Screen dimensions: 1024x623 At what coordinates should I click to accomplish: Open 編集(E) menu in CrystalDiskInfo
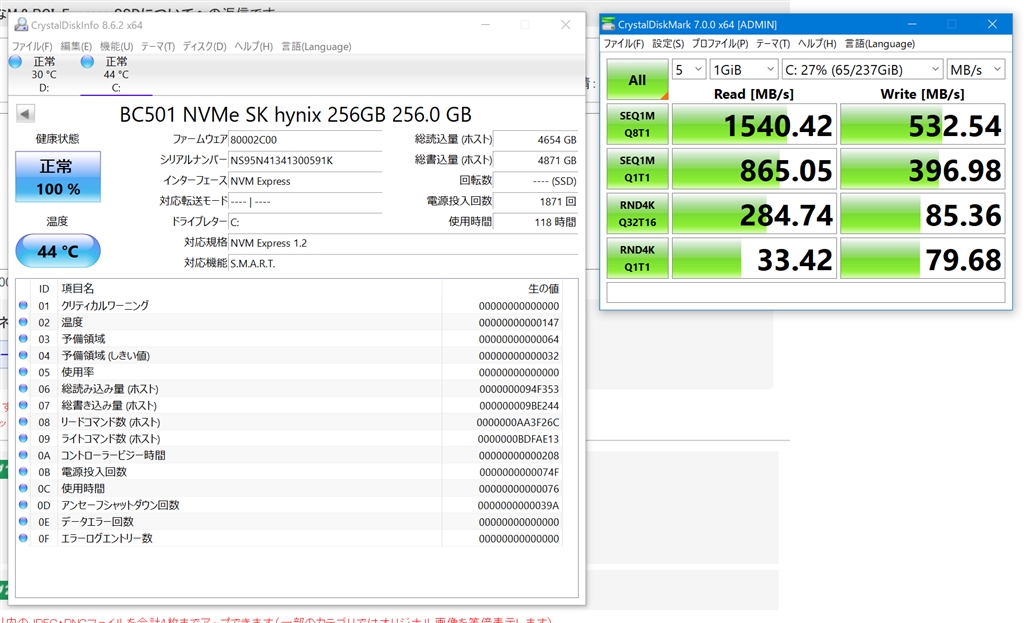point(76,46)
